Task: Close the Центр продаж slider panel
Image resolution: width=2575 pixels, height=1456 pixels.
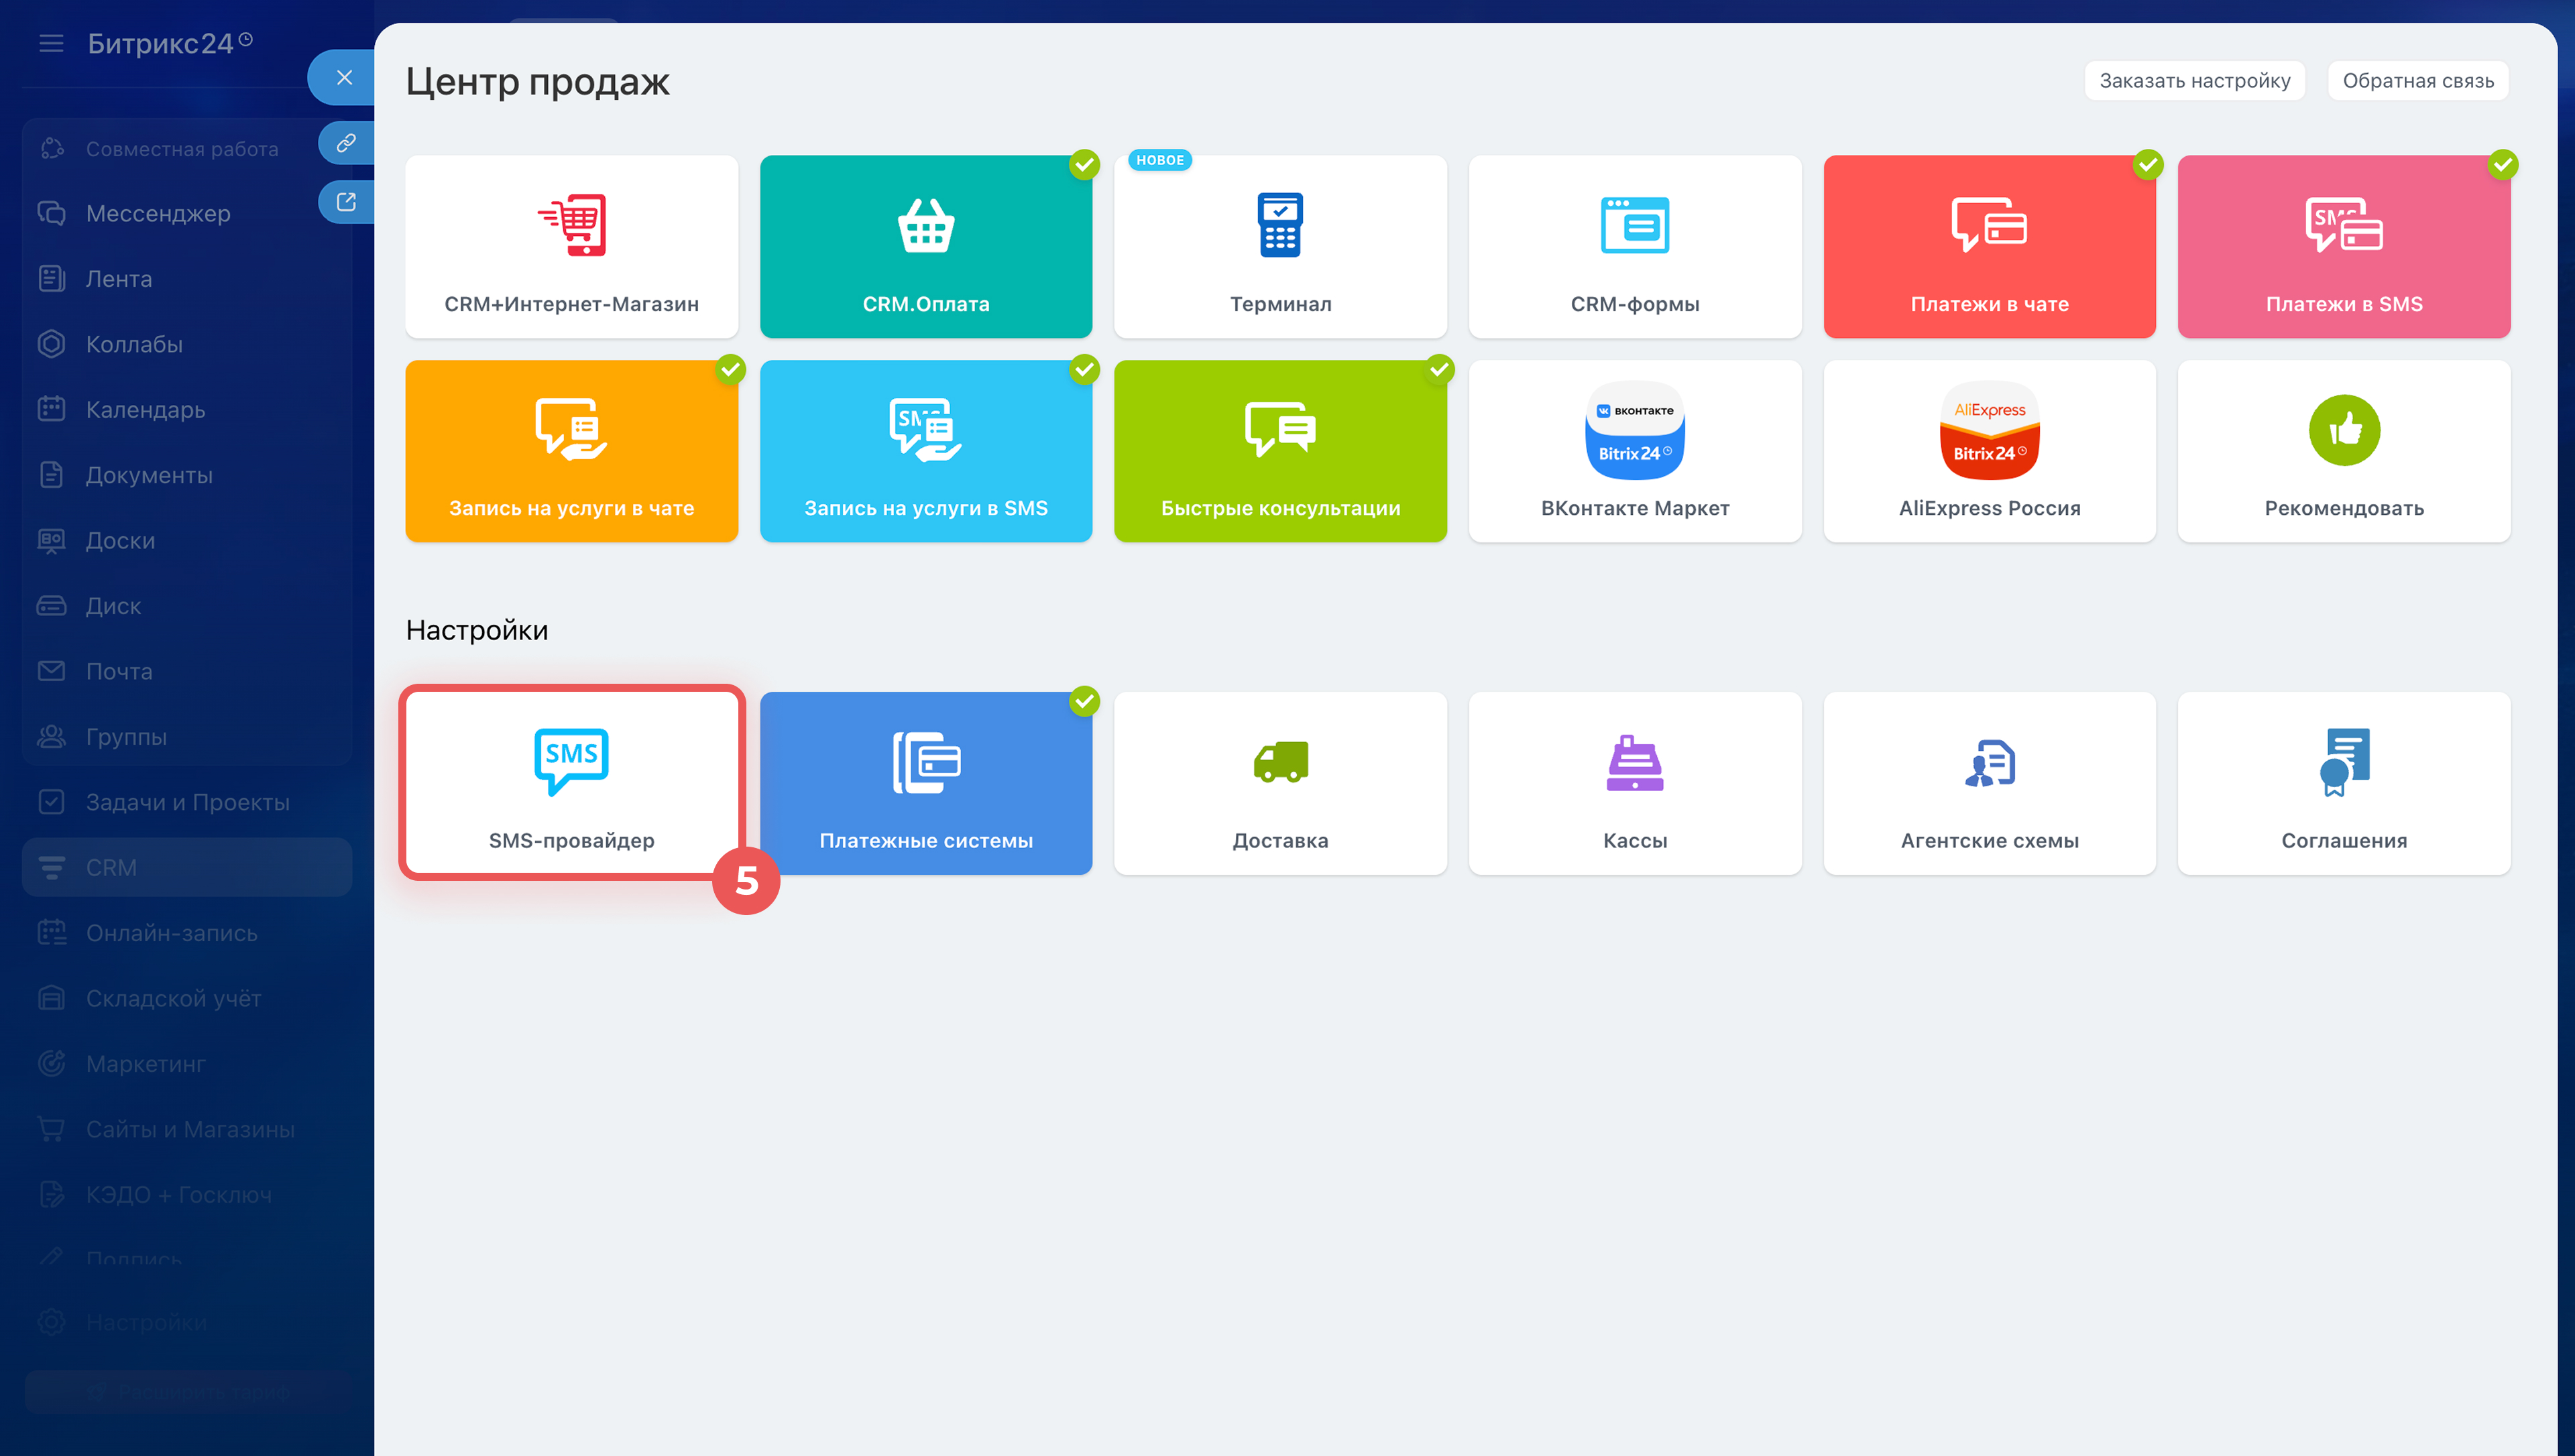Action: (x=344, y=77)
